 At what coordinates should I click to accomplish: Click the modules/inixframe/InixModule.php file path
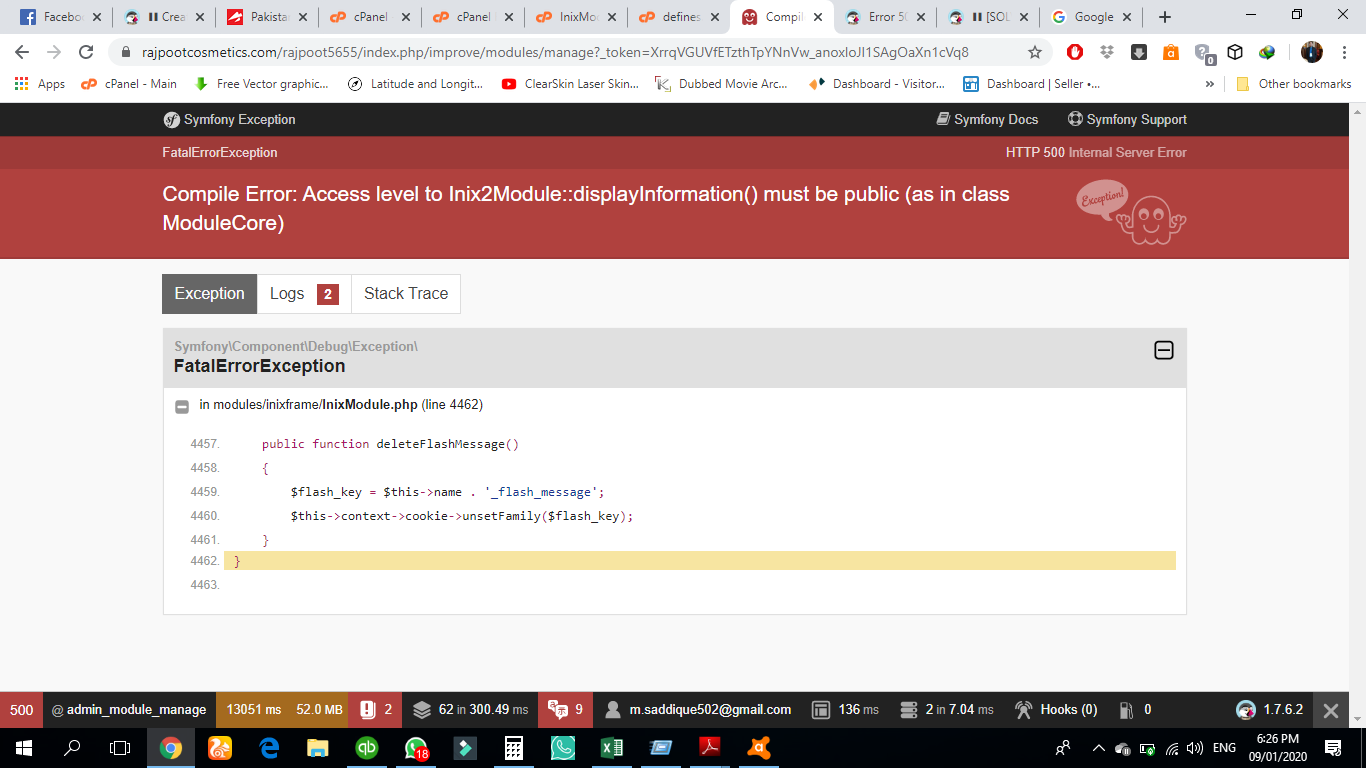[x=315, y=404]
